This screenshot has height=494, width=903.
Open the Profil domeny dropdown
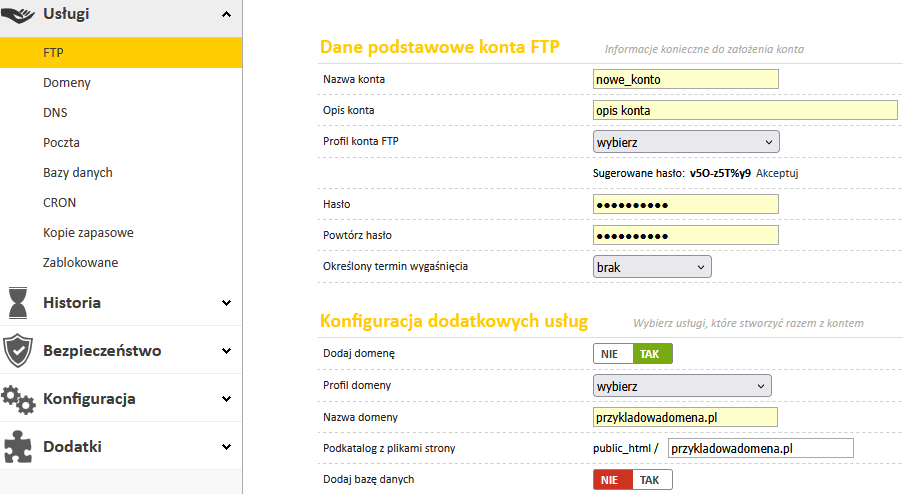682,386
